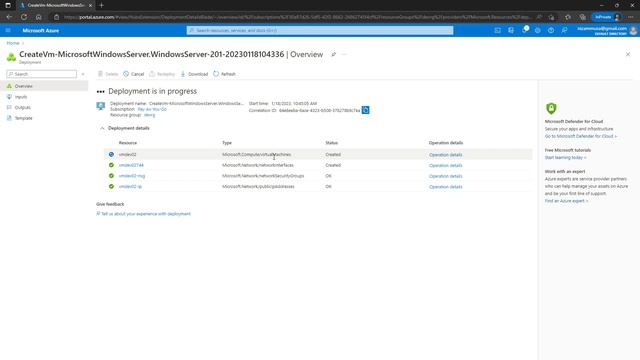This screenshot has width=640, height=360.
Task: Click the in-progress status icon for vmdev02
Action: 111,155
